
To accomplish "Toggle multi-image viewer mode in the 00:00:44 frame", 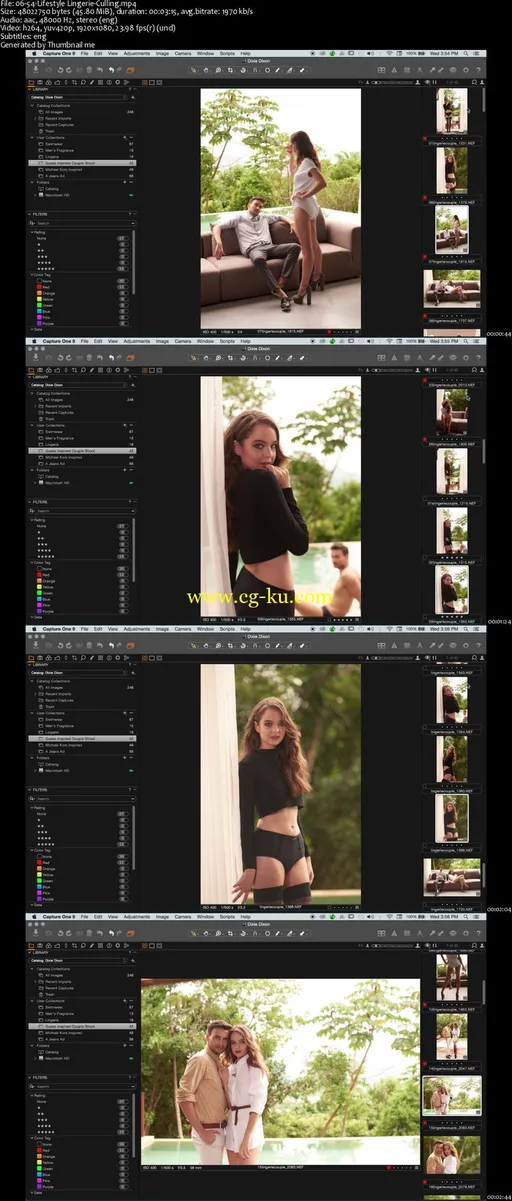I will 144,82.
